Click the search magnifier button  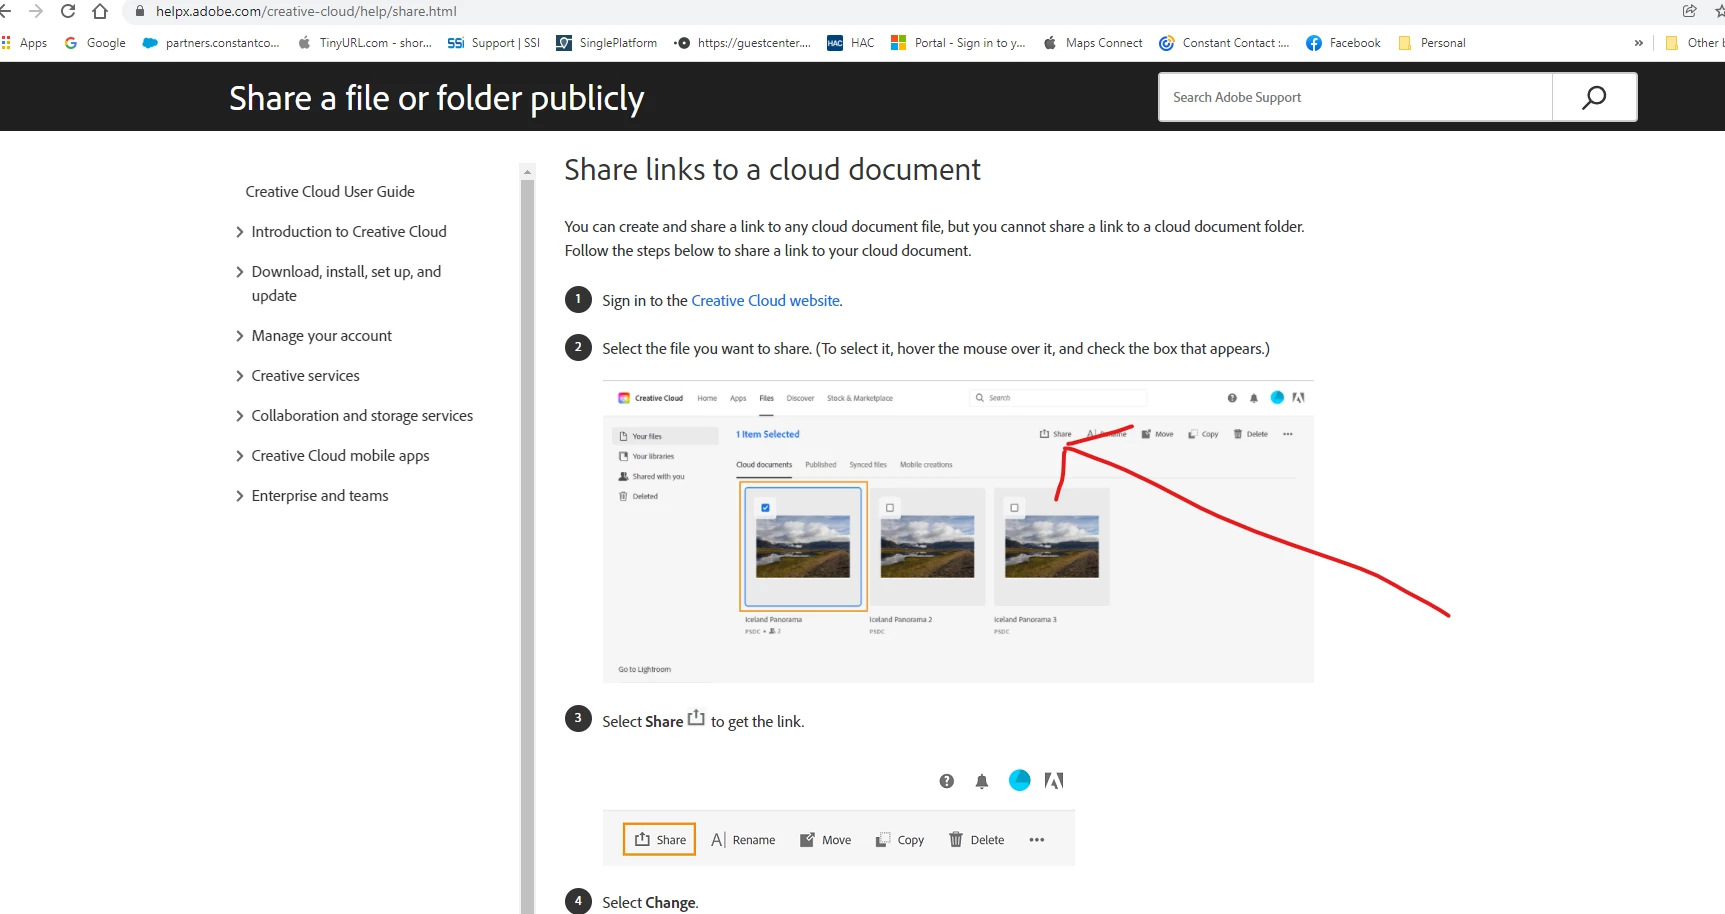tap(1594, 97)
